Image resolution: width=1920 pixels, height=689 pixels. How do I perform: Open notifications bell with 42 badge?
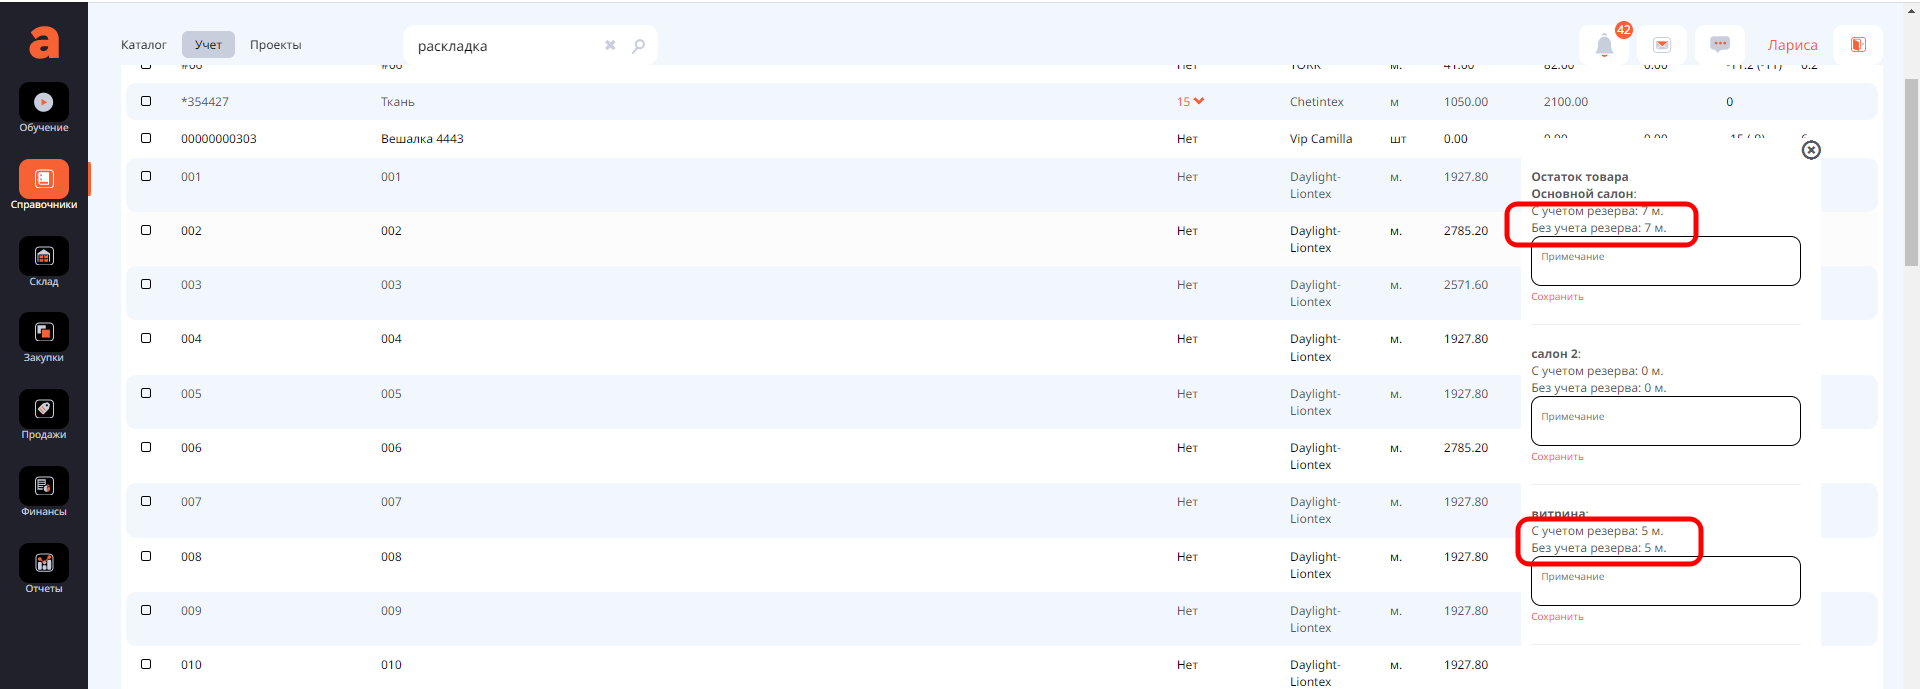[1604, 45]
